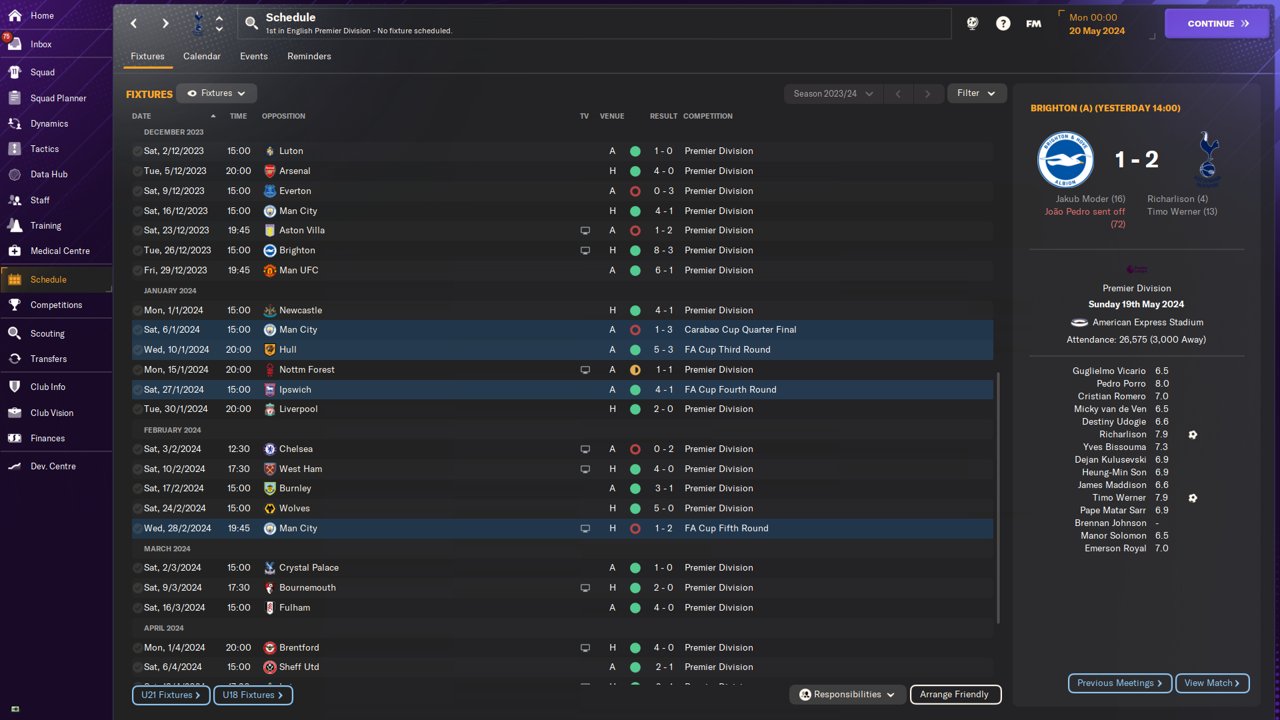Click the Medical Centre sidebar icon

(x=14, y=251)
